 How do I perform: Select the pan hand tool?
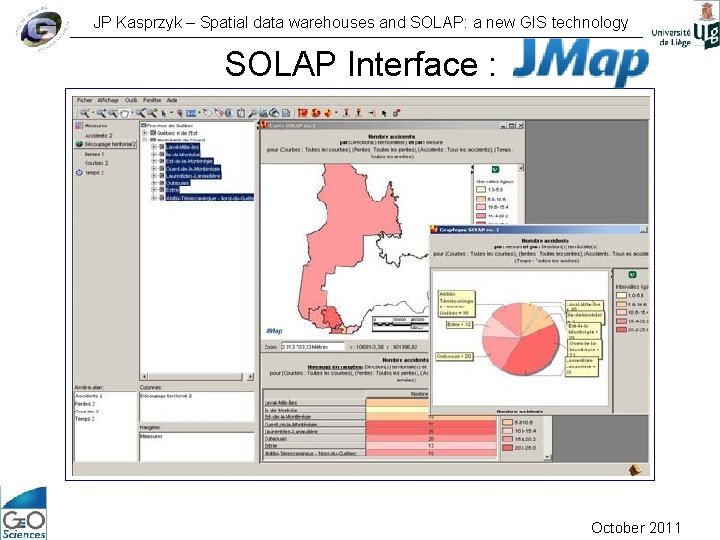tap(124, 113)
